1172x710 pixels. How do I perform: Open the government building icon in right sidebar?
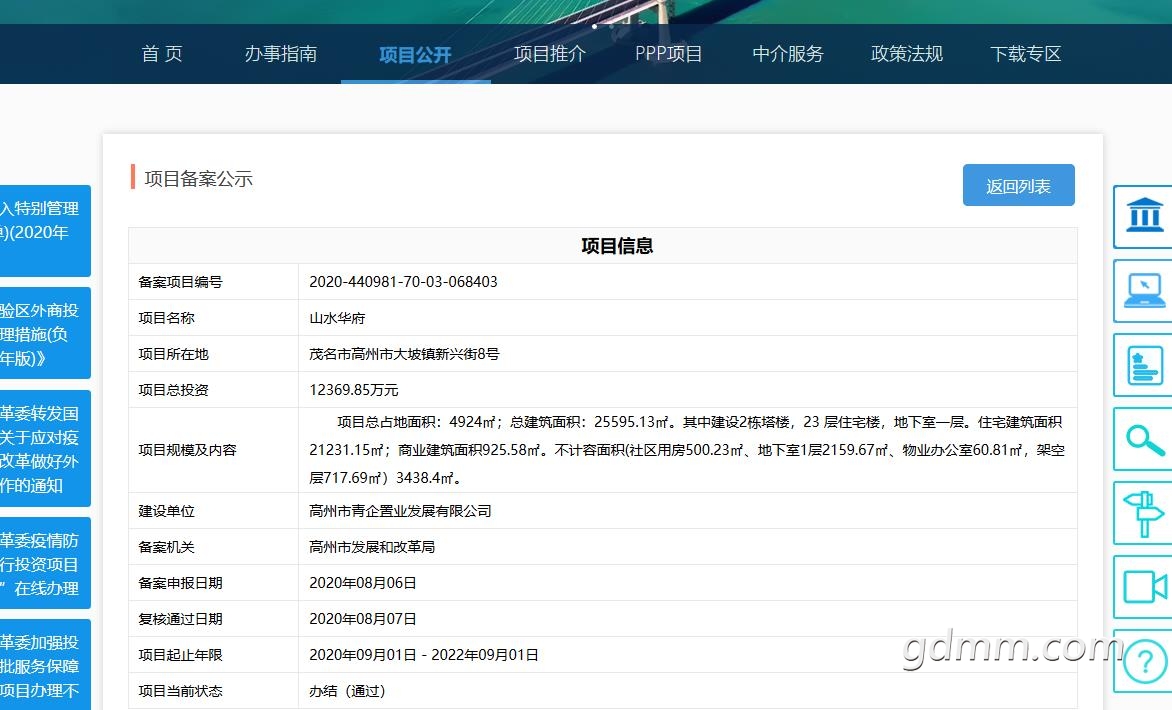point(1144,217)
